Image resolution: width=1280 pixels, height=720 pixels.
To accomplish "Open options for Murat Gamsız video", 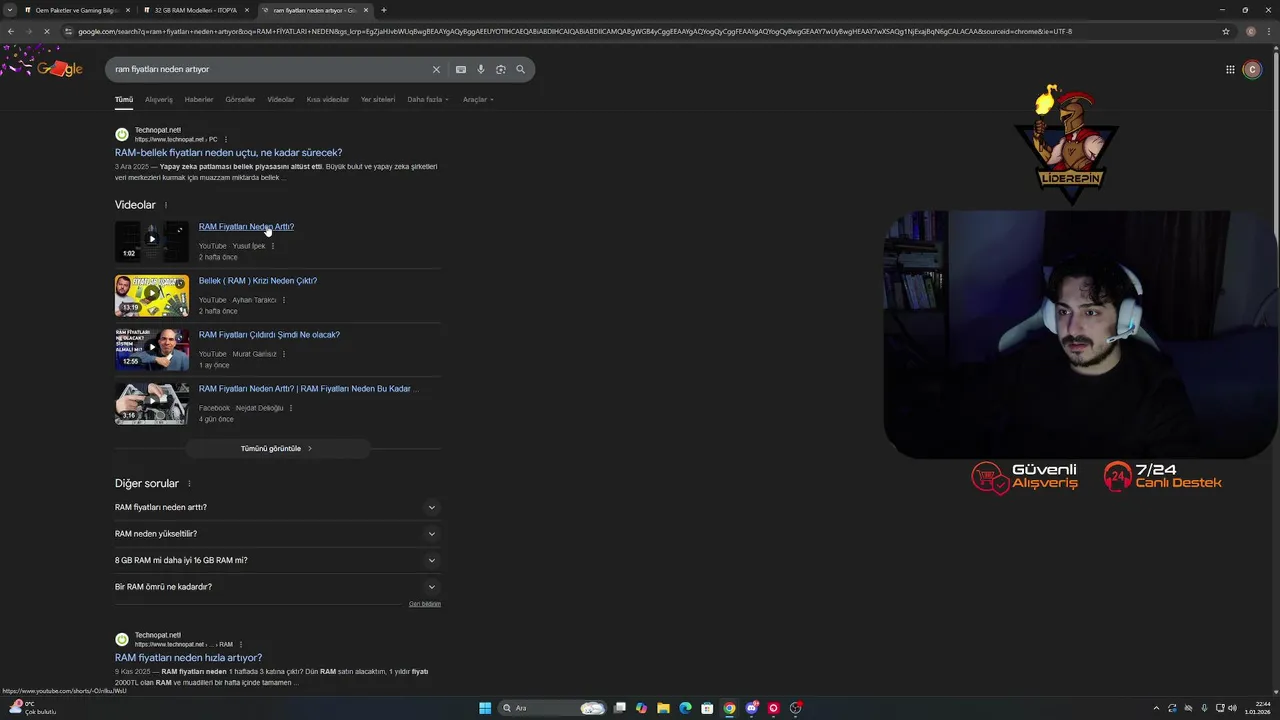I will tap(284, 354).
